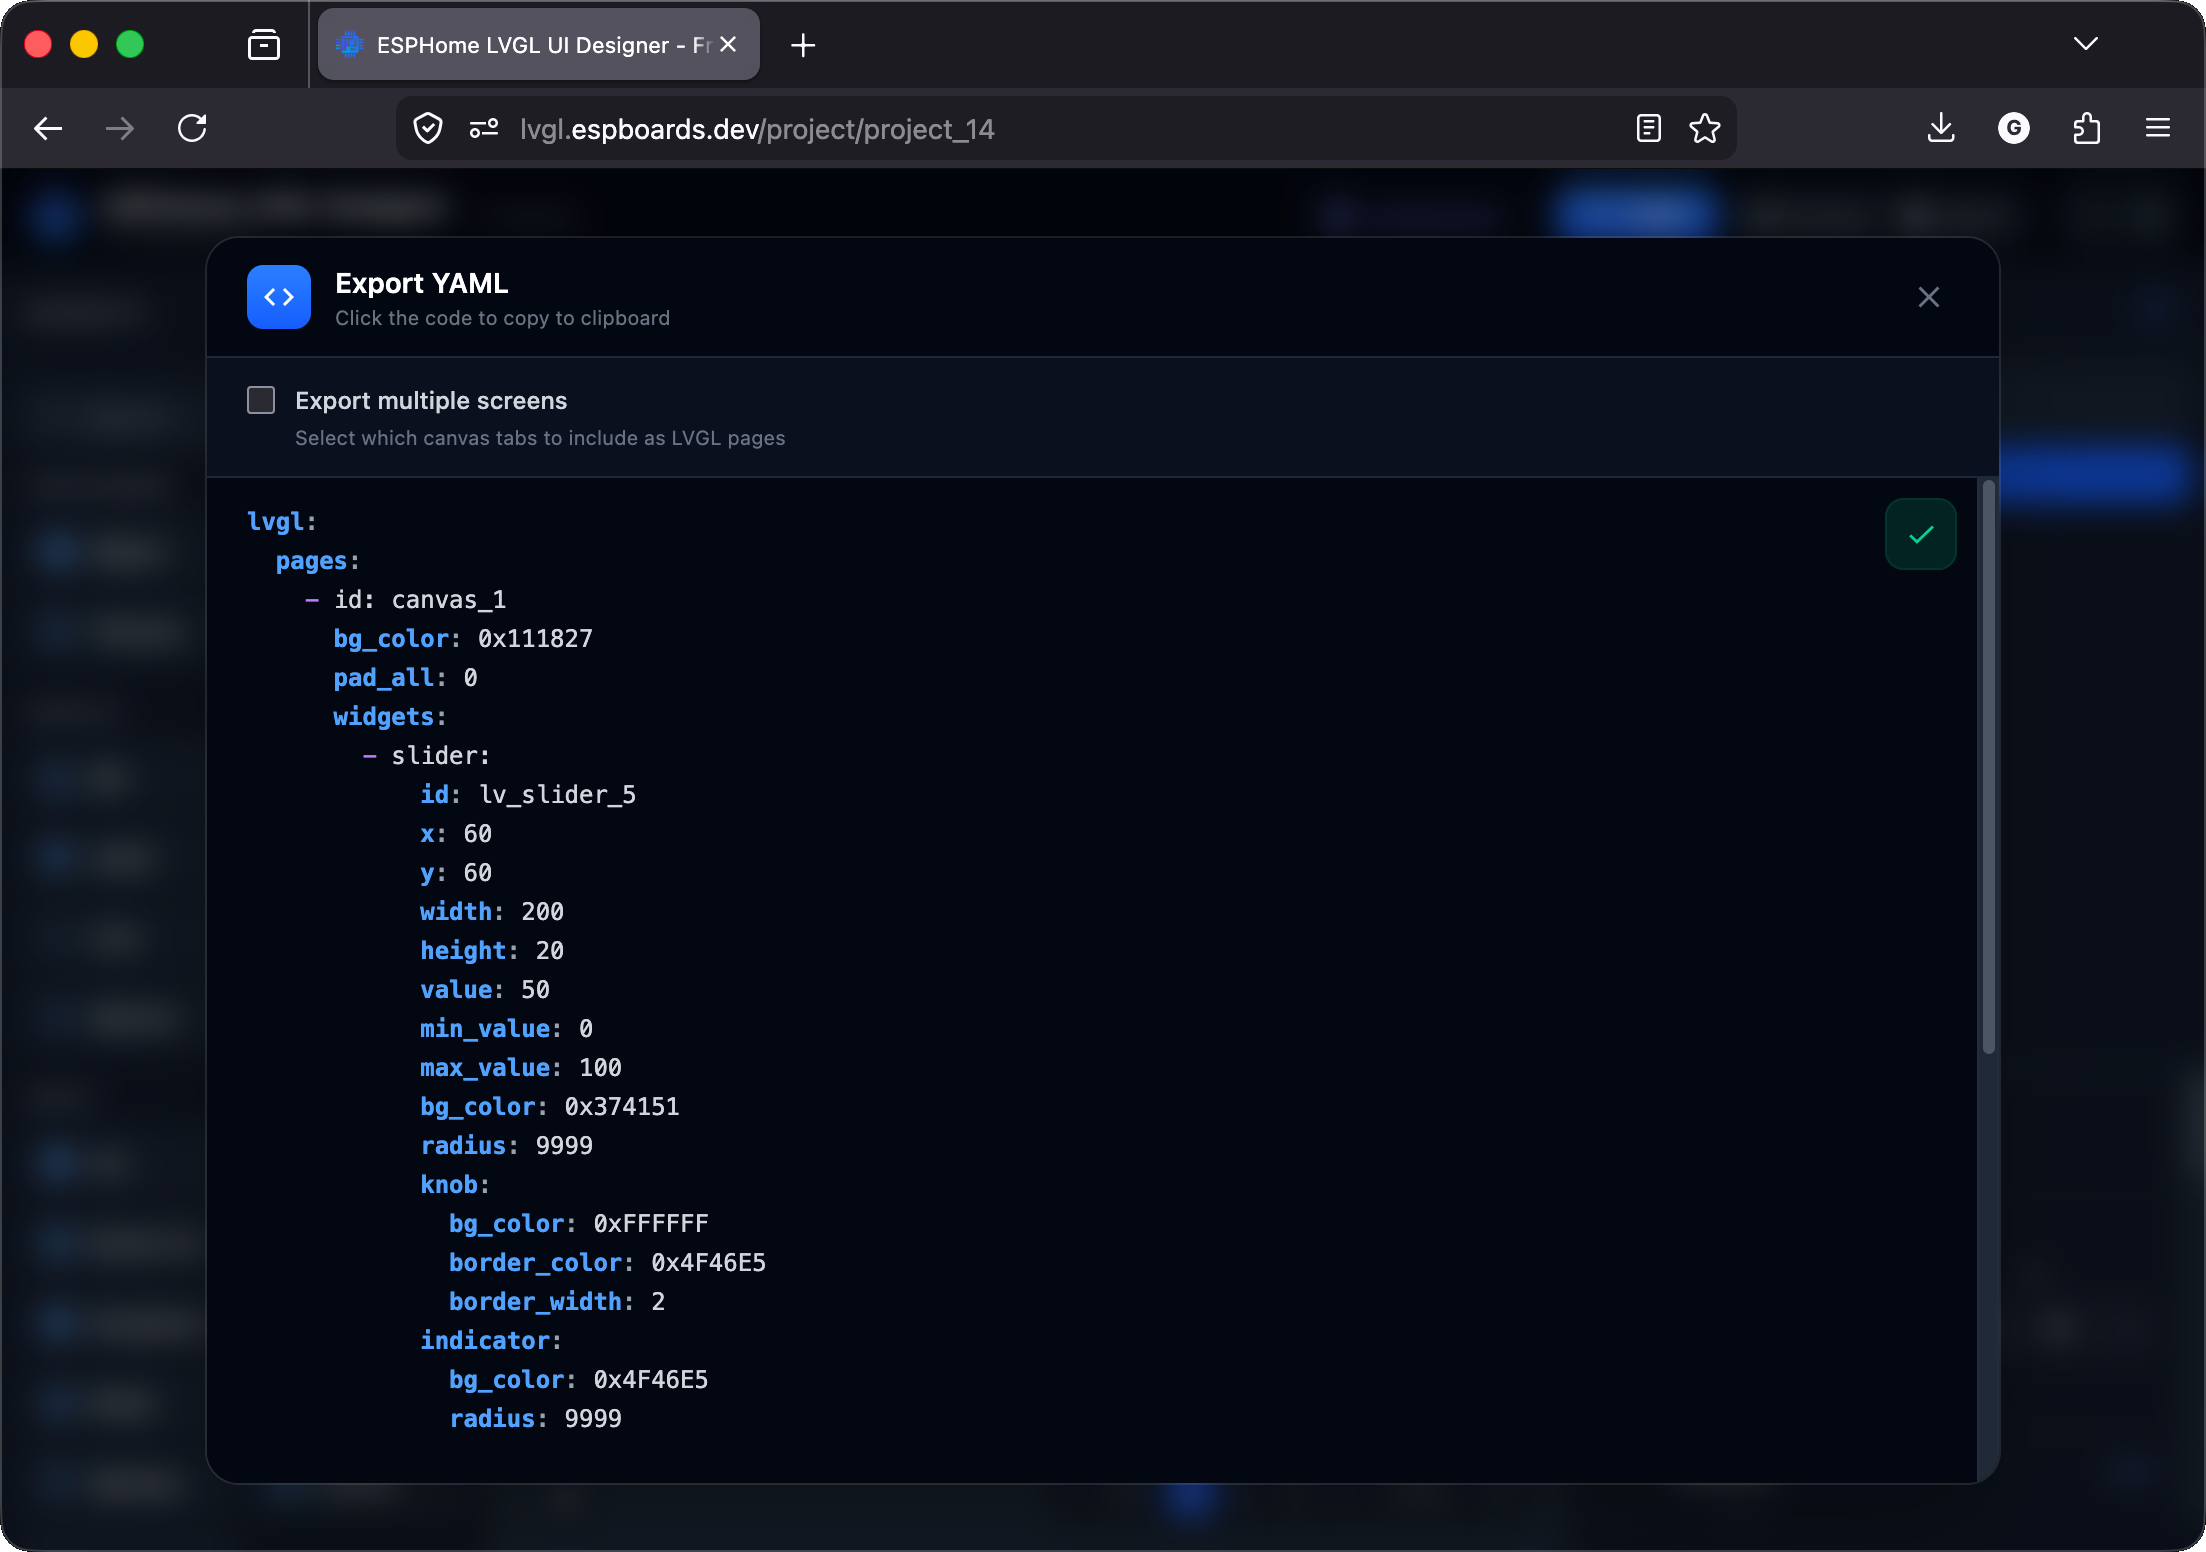
Task: Enable Export multiple screens checkbox
Action: point(261,400)
